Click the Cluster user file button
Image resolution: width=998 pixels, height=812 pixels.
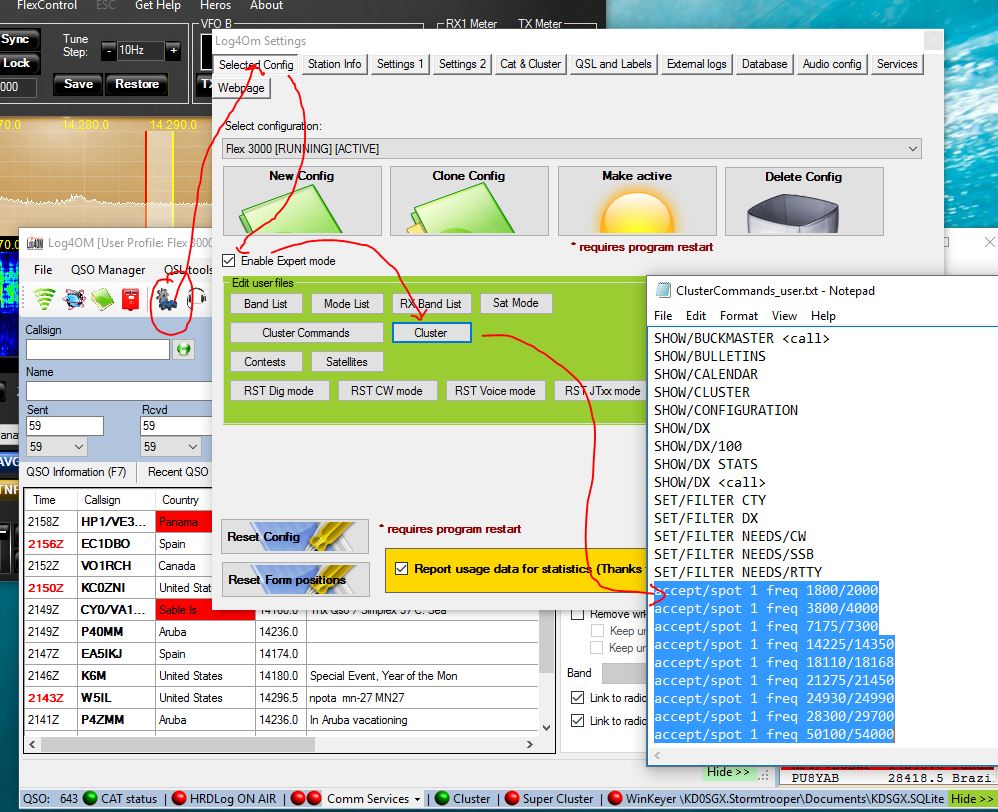click(x=431, y=333)
